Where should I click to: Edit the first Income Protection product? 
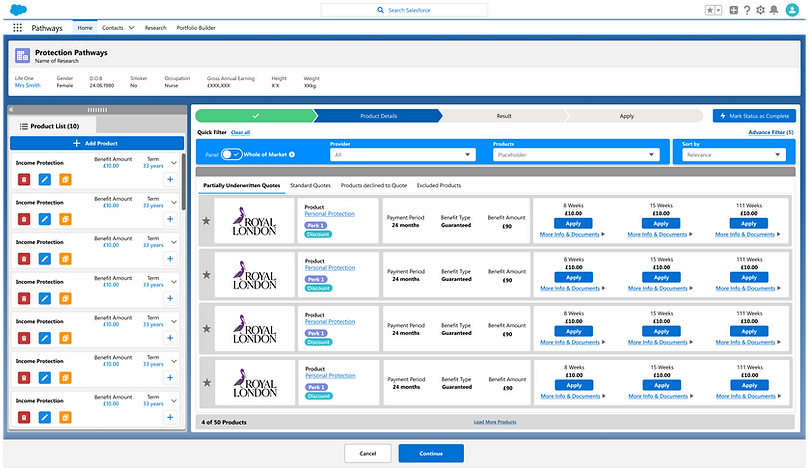point(45,180)
